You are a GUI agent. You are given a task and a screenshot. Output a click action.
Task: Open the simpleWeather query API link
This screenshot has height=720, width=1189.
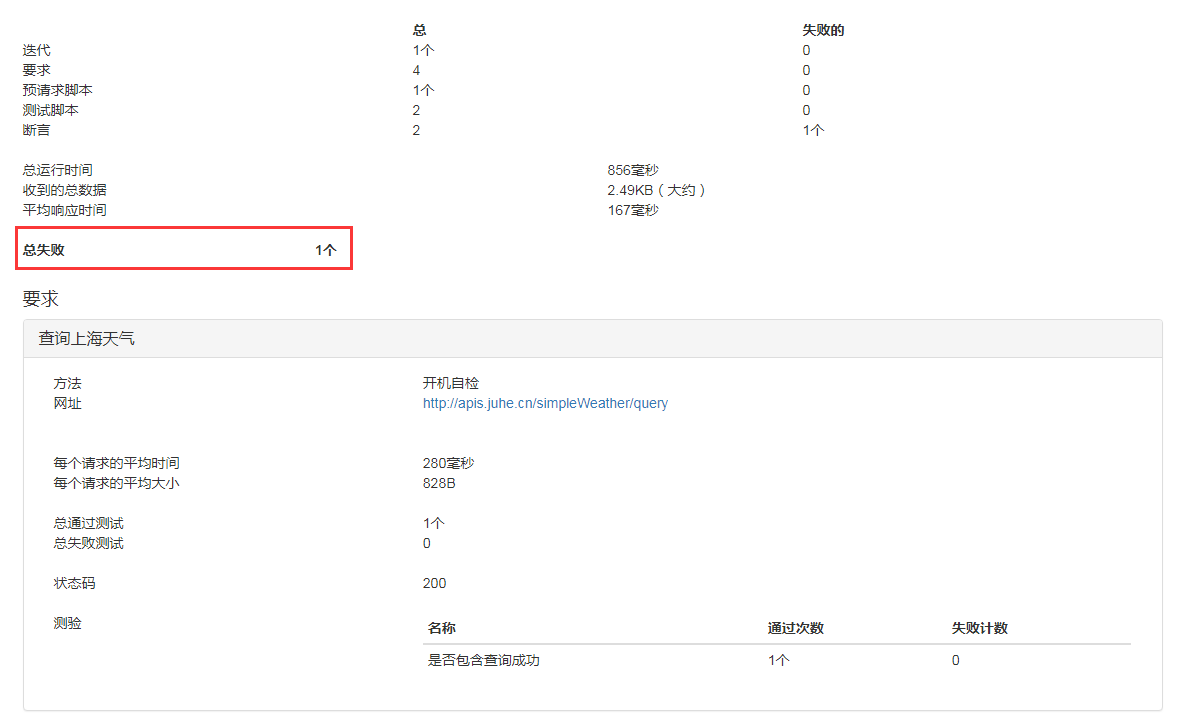point(546,403)
